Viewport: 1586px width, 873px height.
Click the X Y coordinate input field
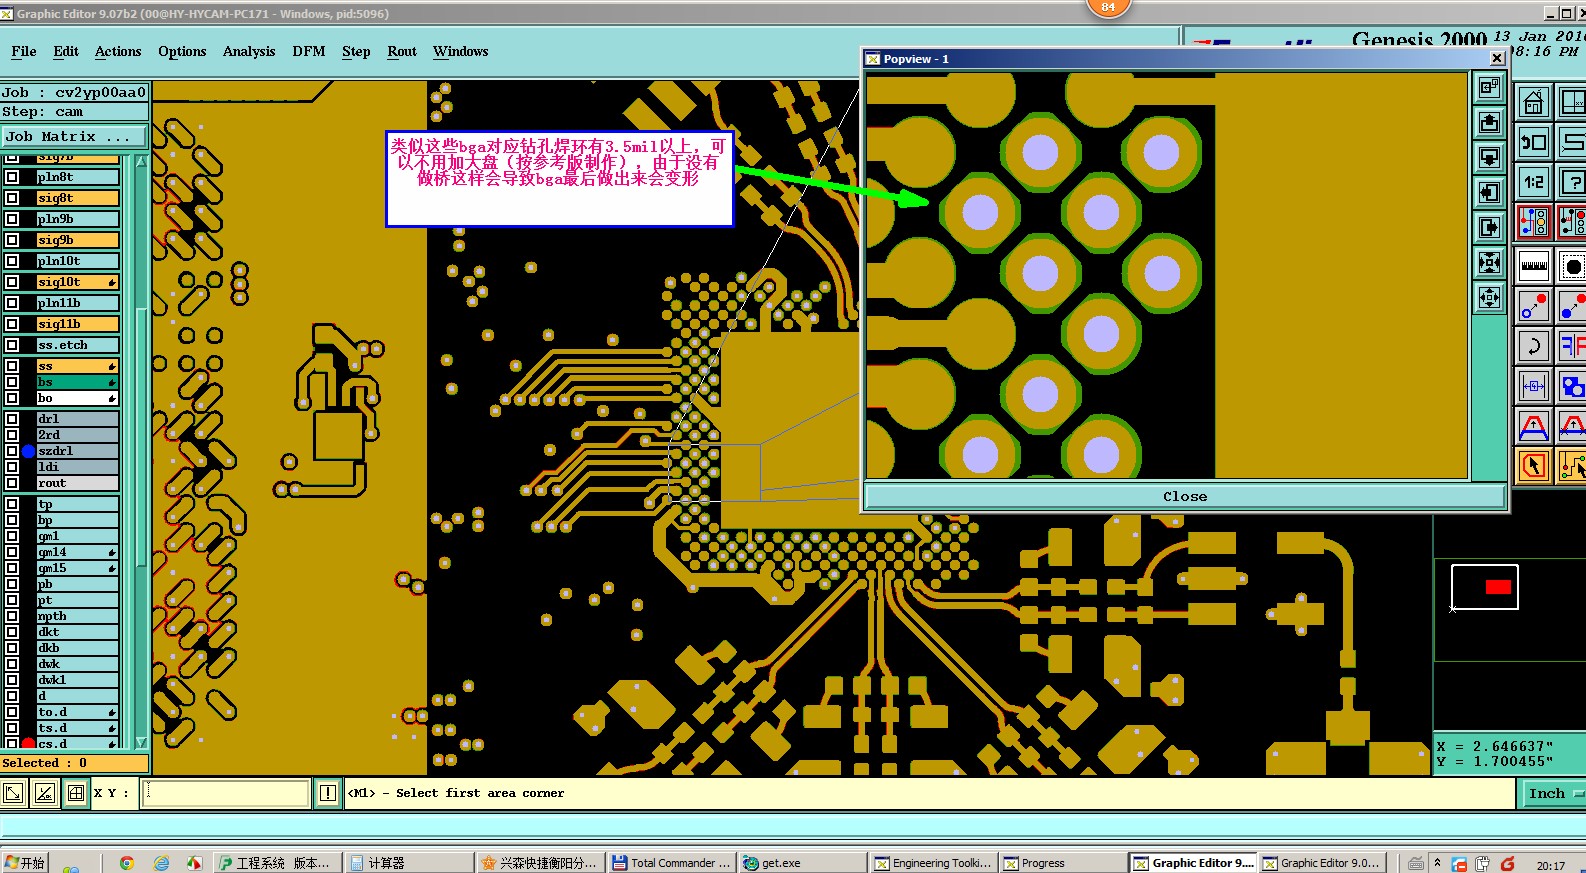point(226,793)
